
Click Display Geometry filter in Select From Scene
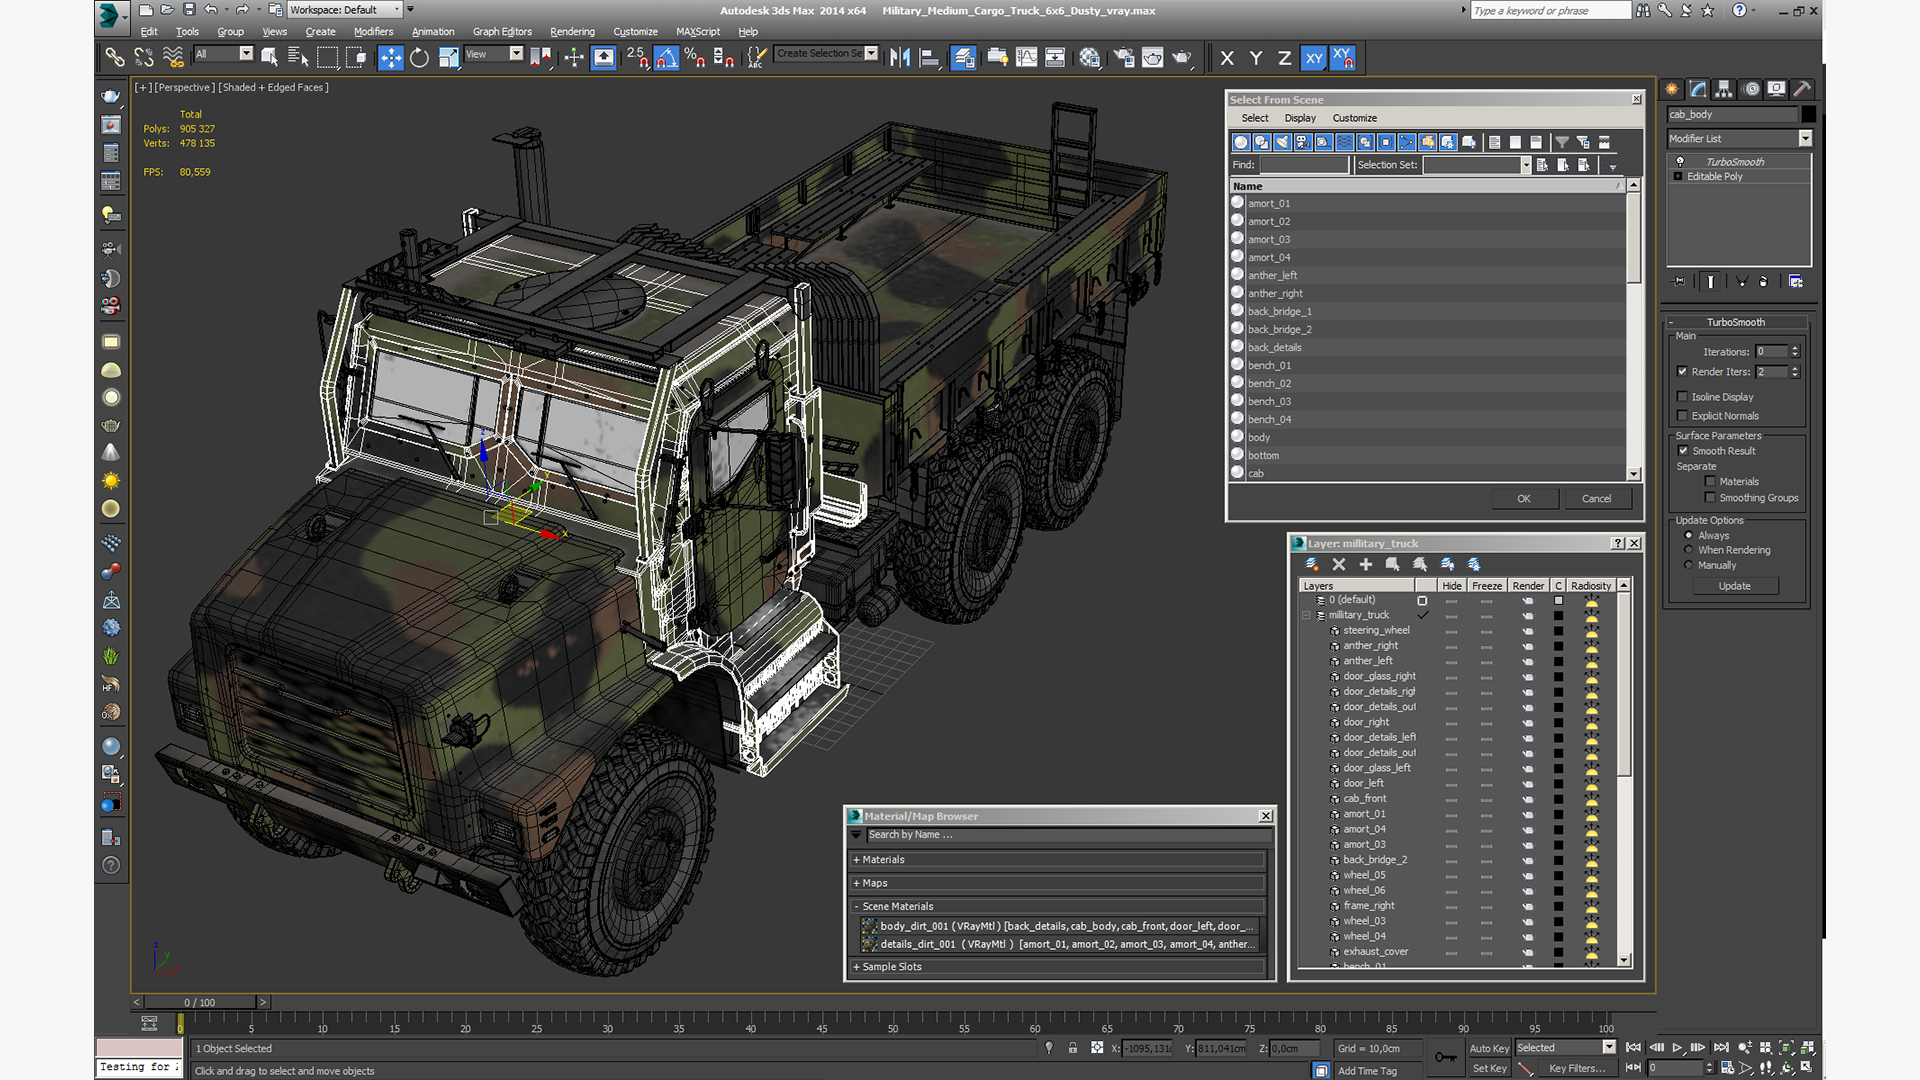(x=1241, y=142)
